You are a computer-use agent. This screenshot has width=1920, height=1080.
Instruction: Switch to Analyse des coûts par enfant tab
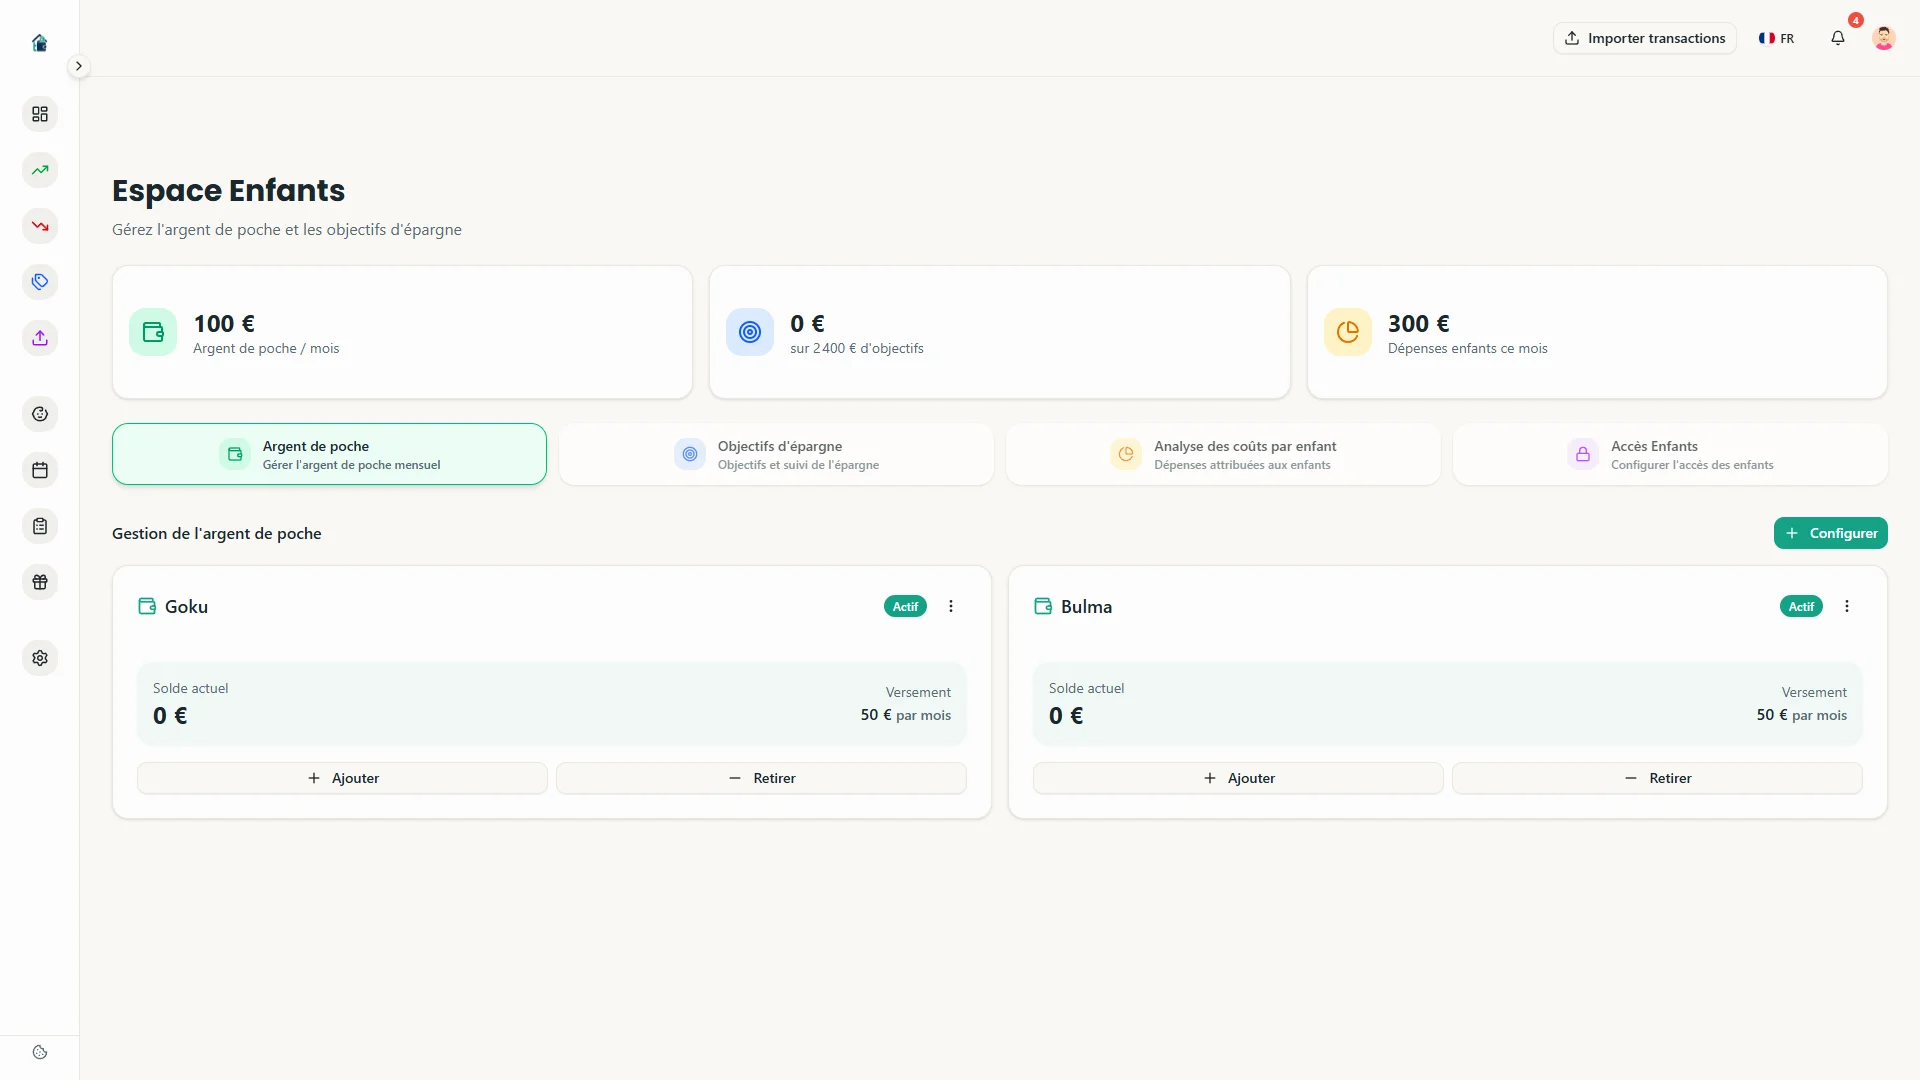point(1223,454)
